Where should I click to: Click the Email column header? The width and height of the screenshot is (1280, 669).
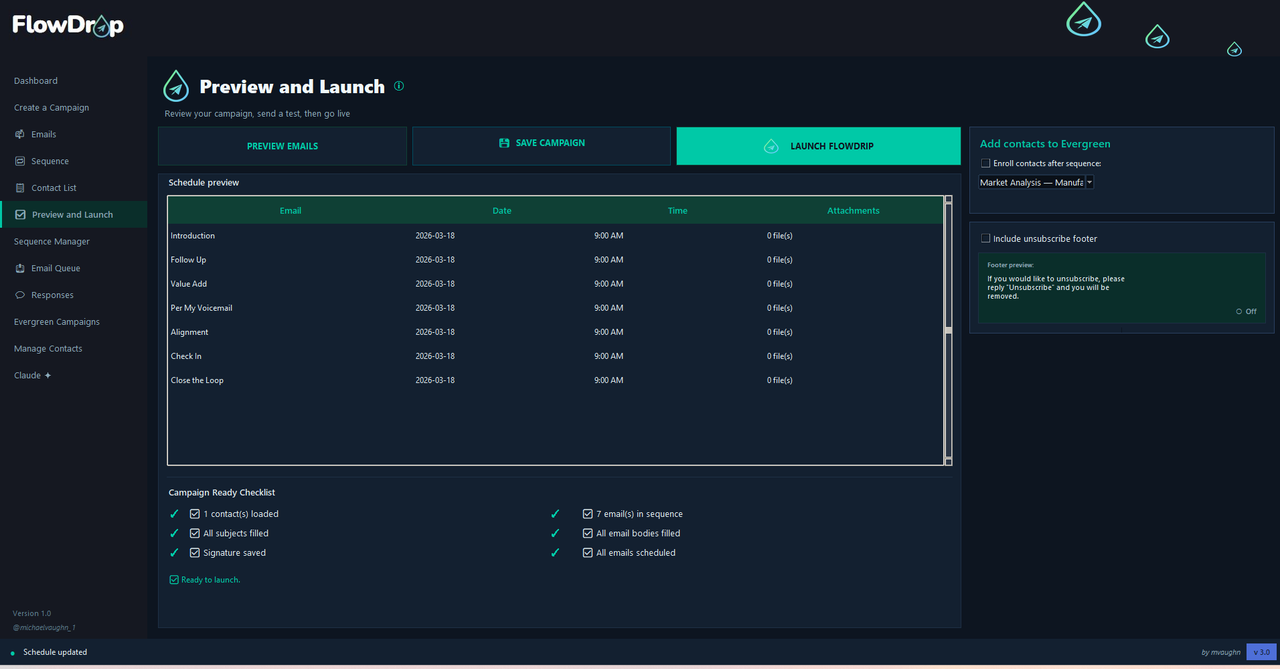click(x=290, y=211)
